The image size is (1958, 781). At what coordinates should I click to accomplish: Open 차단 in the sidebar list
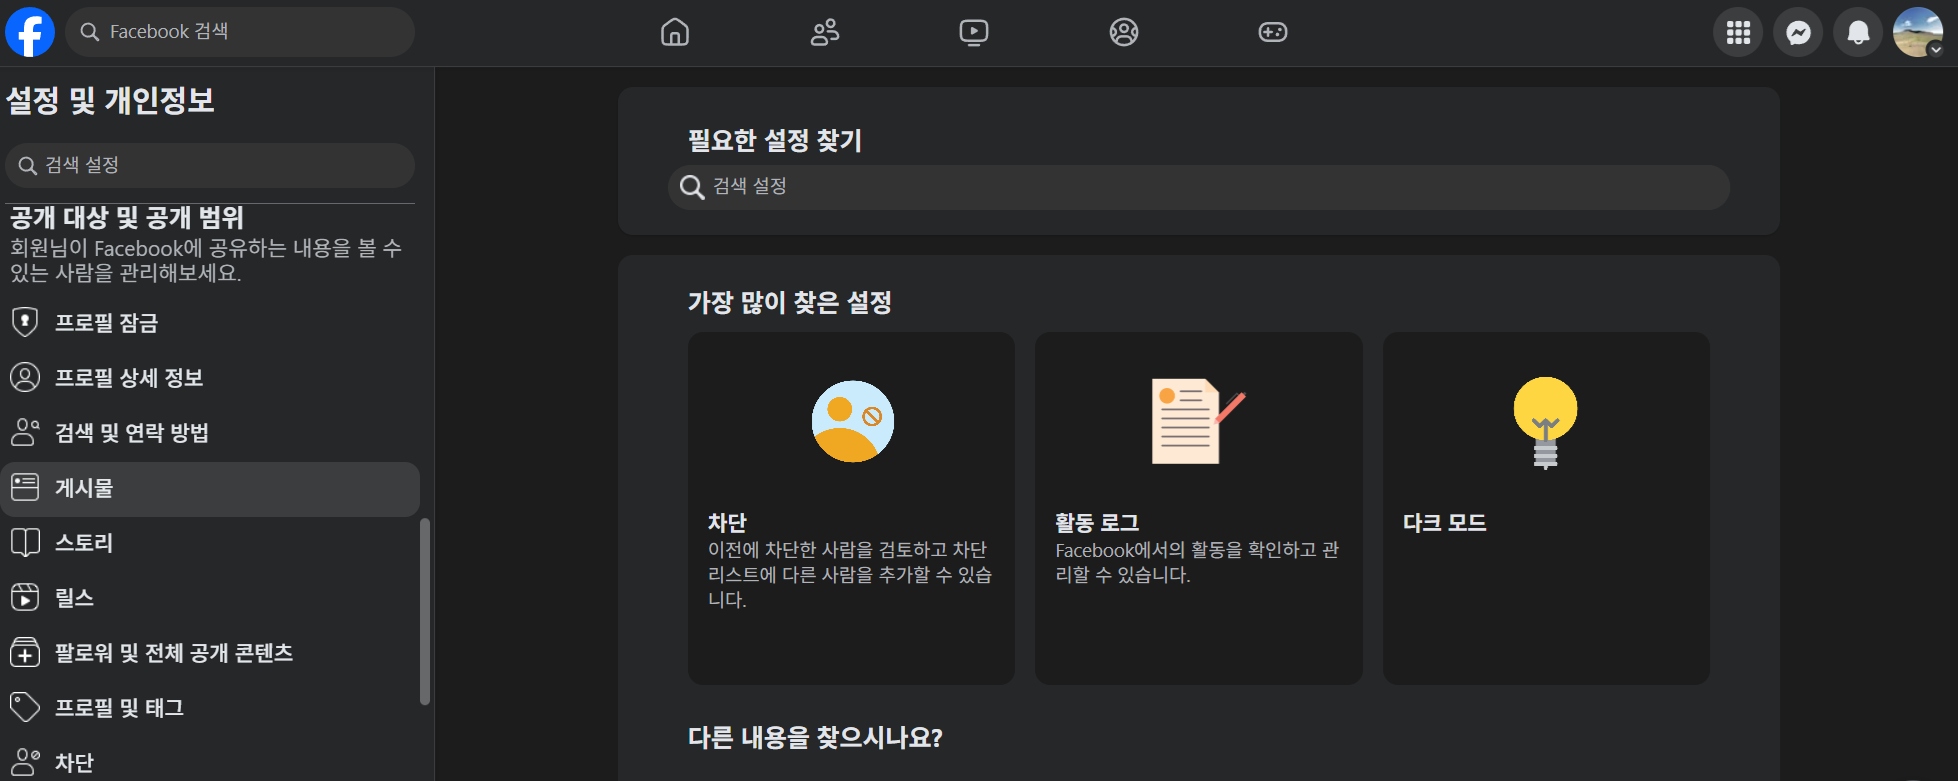[210, 762]
